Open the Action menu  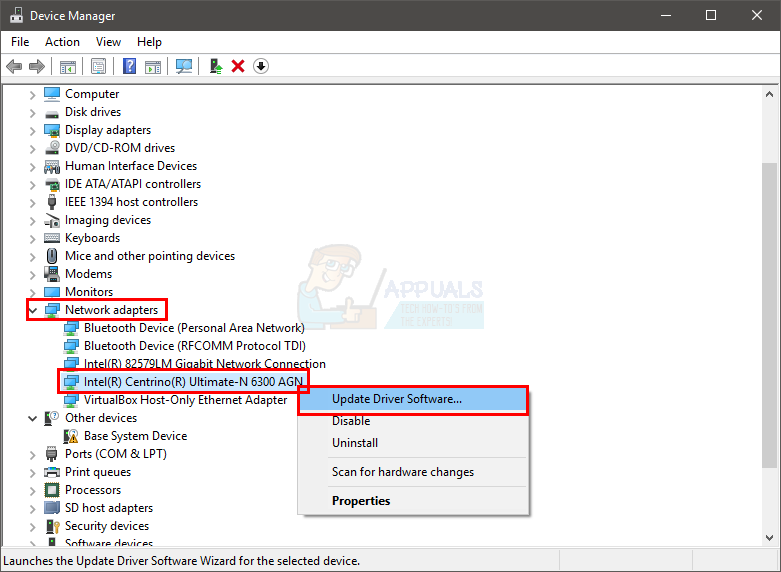pyautogui.click(x=62, y=42)
